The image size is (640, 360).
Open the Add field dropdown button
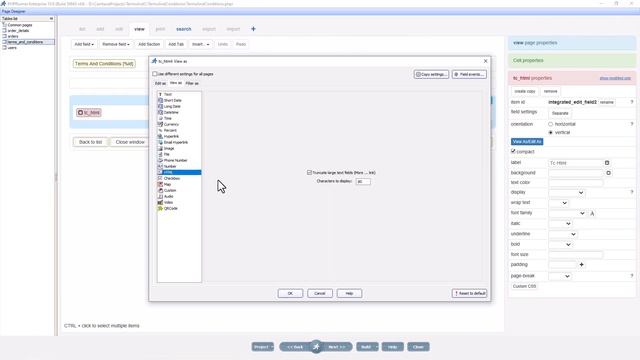(x=84, y=44)
